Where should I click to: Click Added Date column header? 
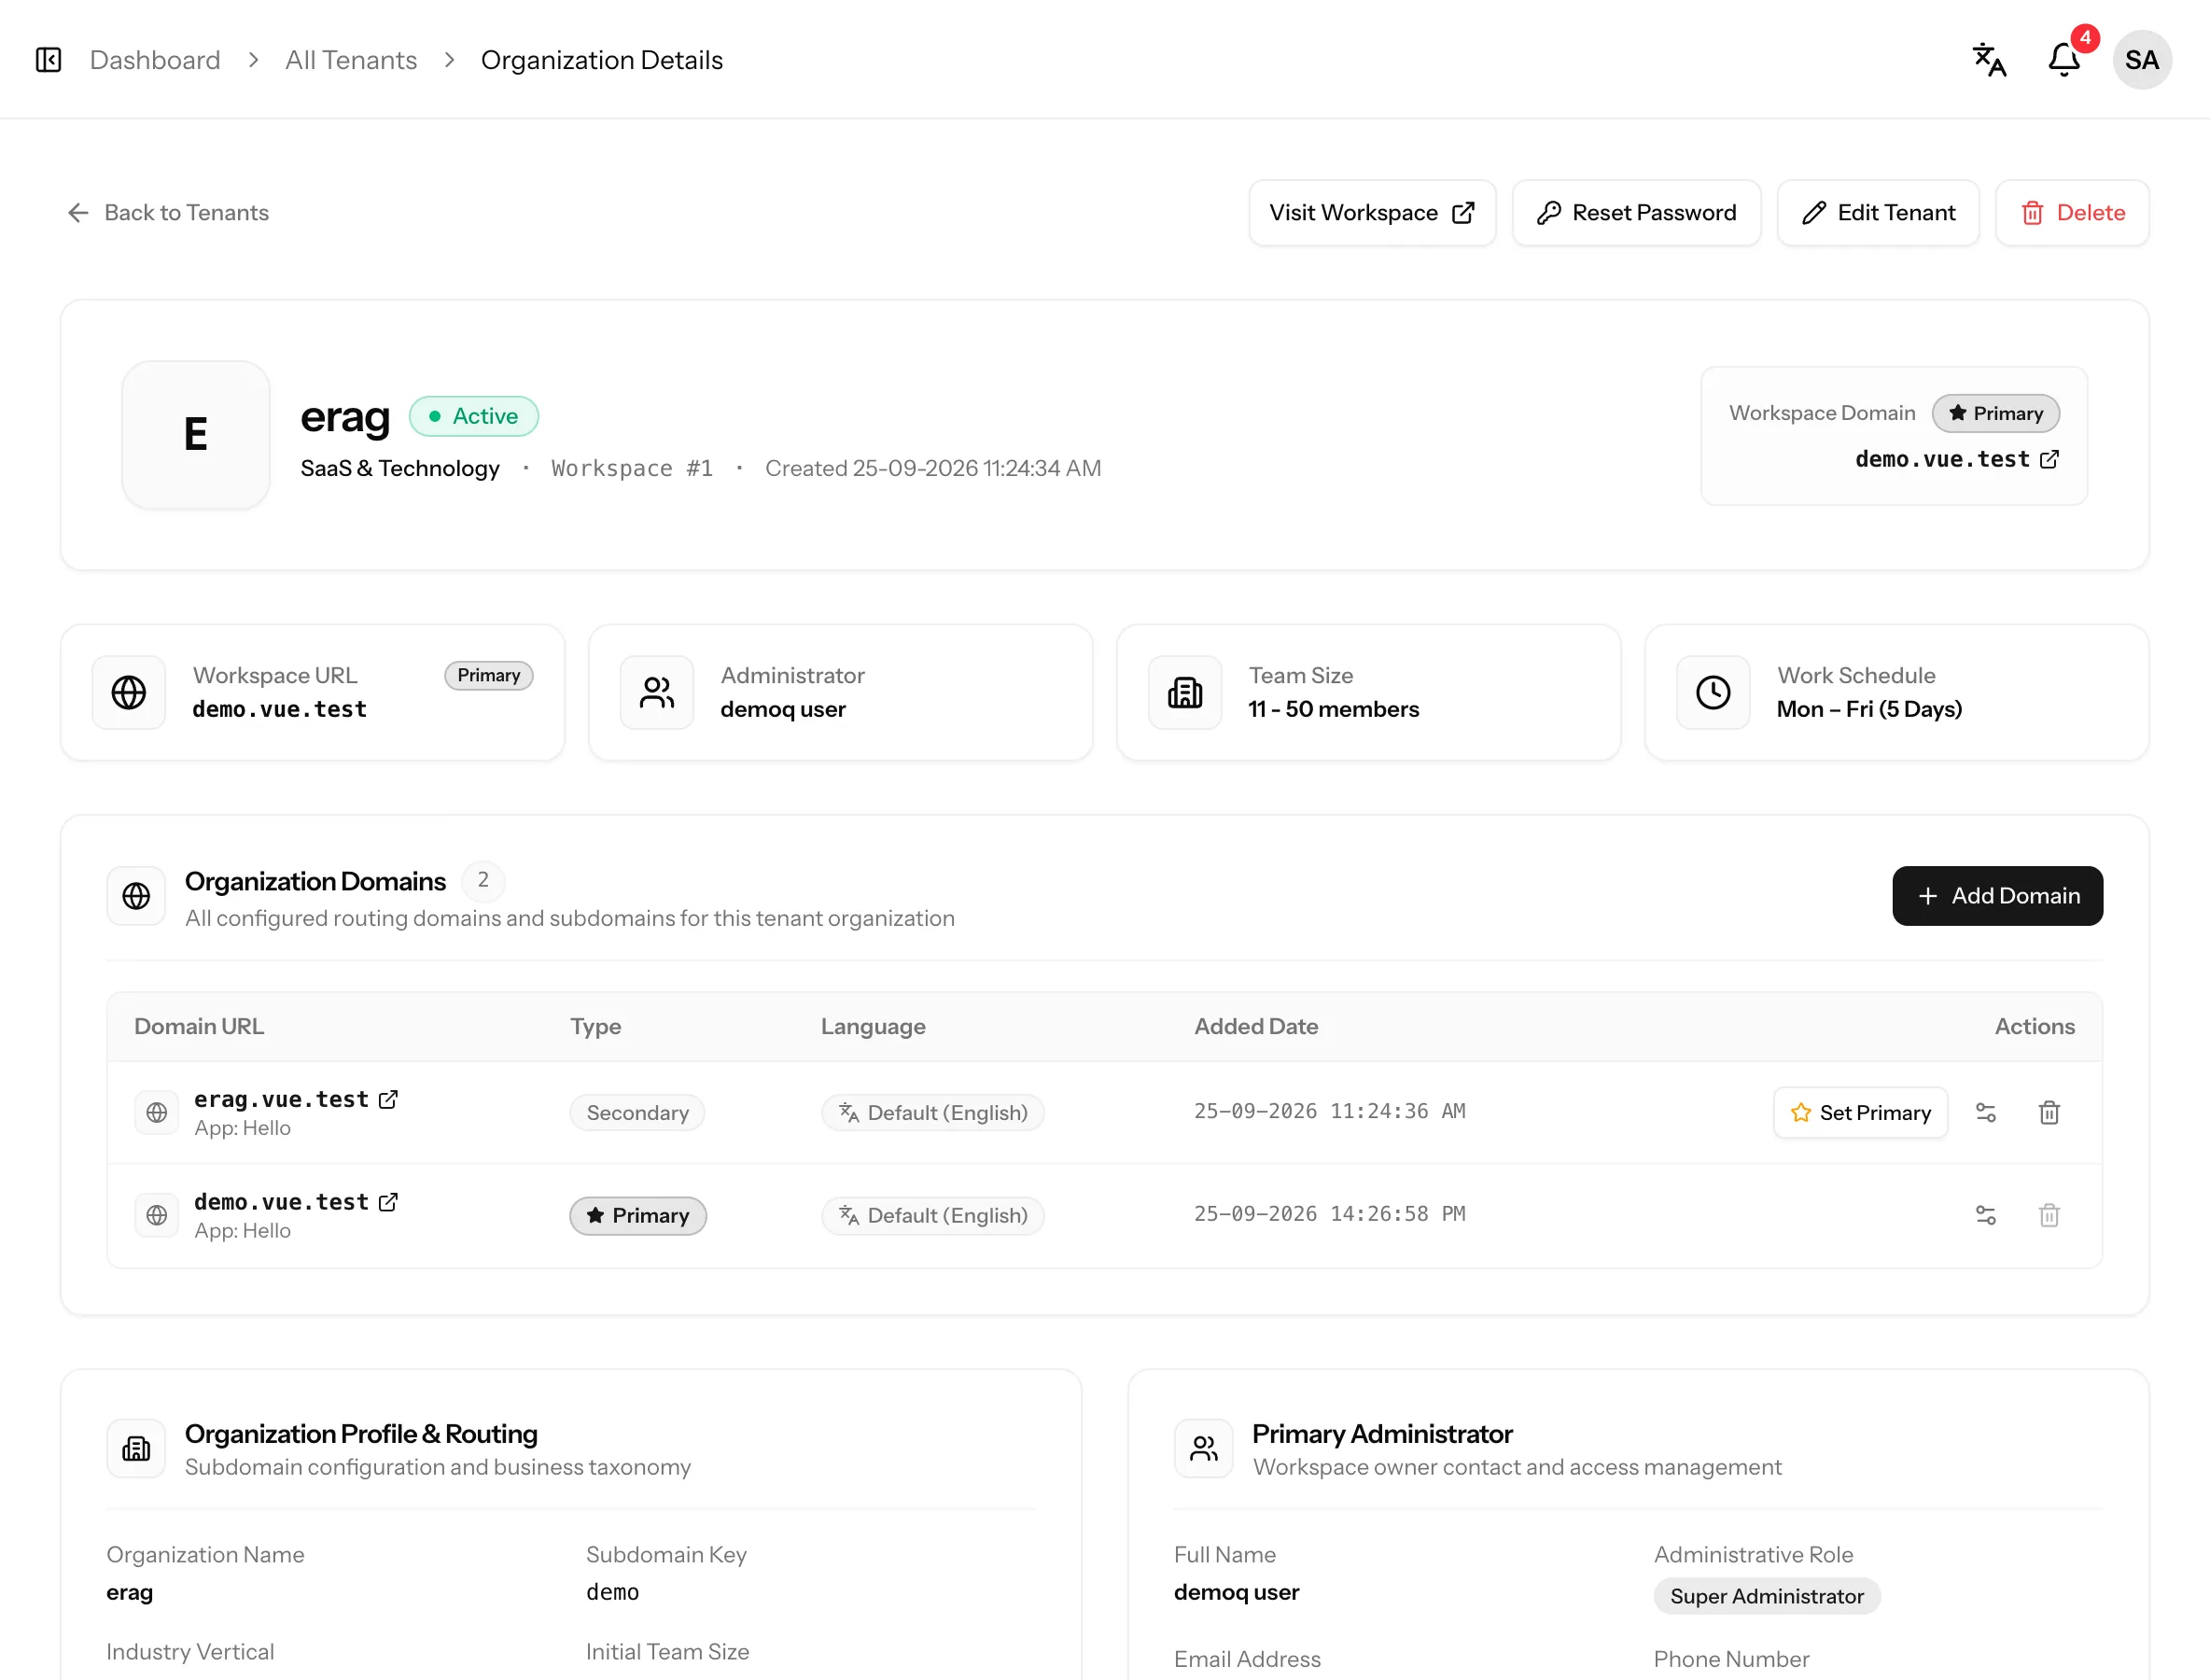pos(1256,1026)
